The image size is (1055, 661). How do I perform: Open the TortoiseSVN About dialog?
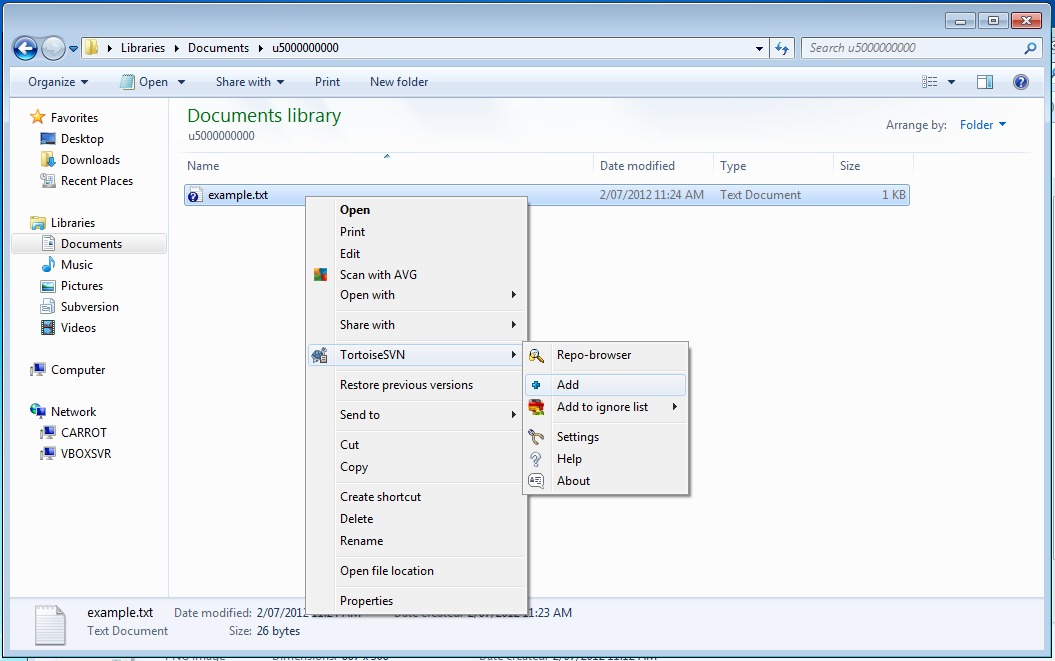(573, 480)
